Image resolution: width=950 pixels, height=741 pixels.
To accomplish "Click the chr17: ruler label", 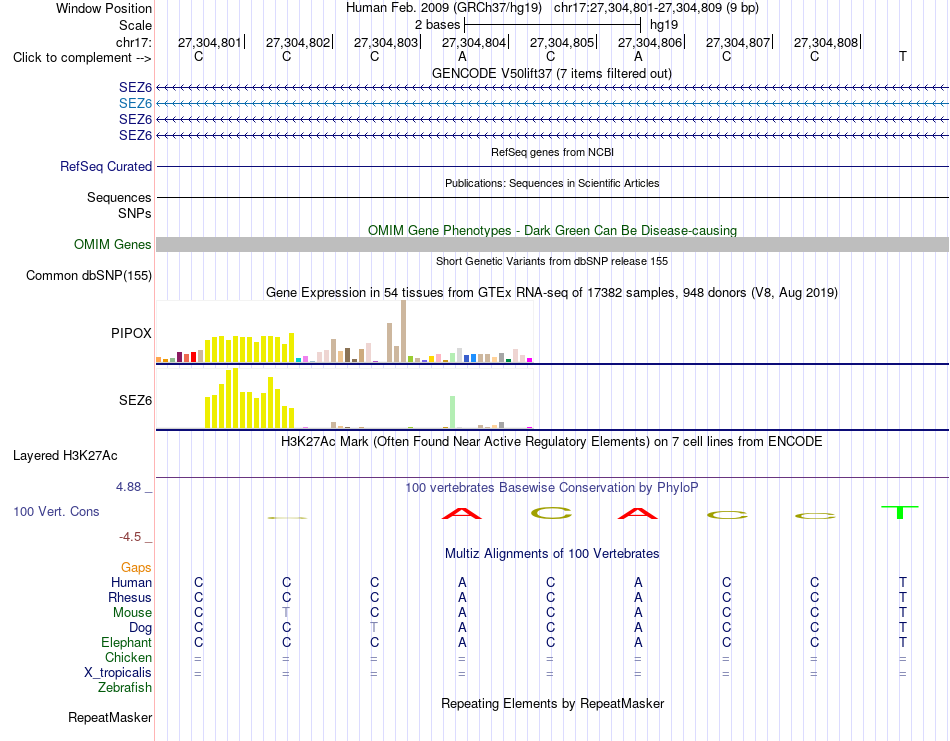I will 133,42.
